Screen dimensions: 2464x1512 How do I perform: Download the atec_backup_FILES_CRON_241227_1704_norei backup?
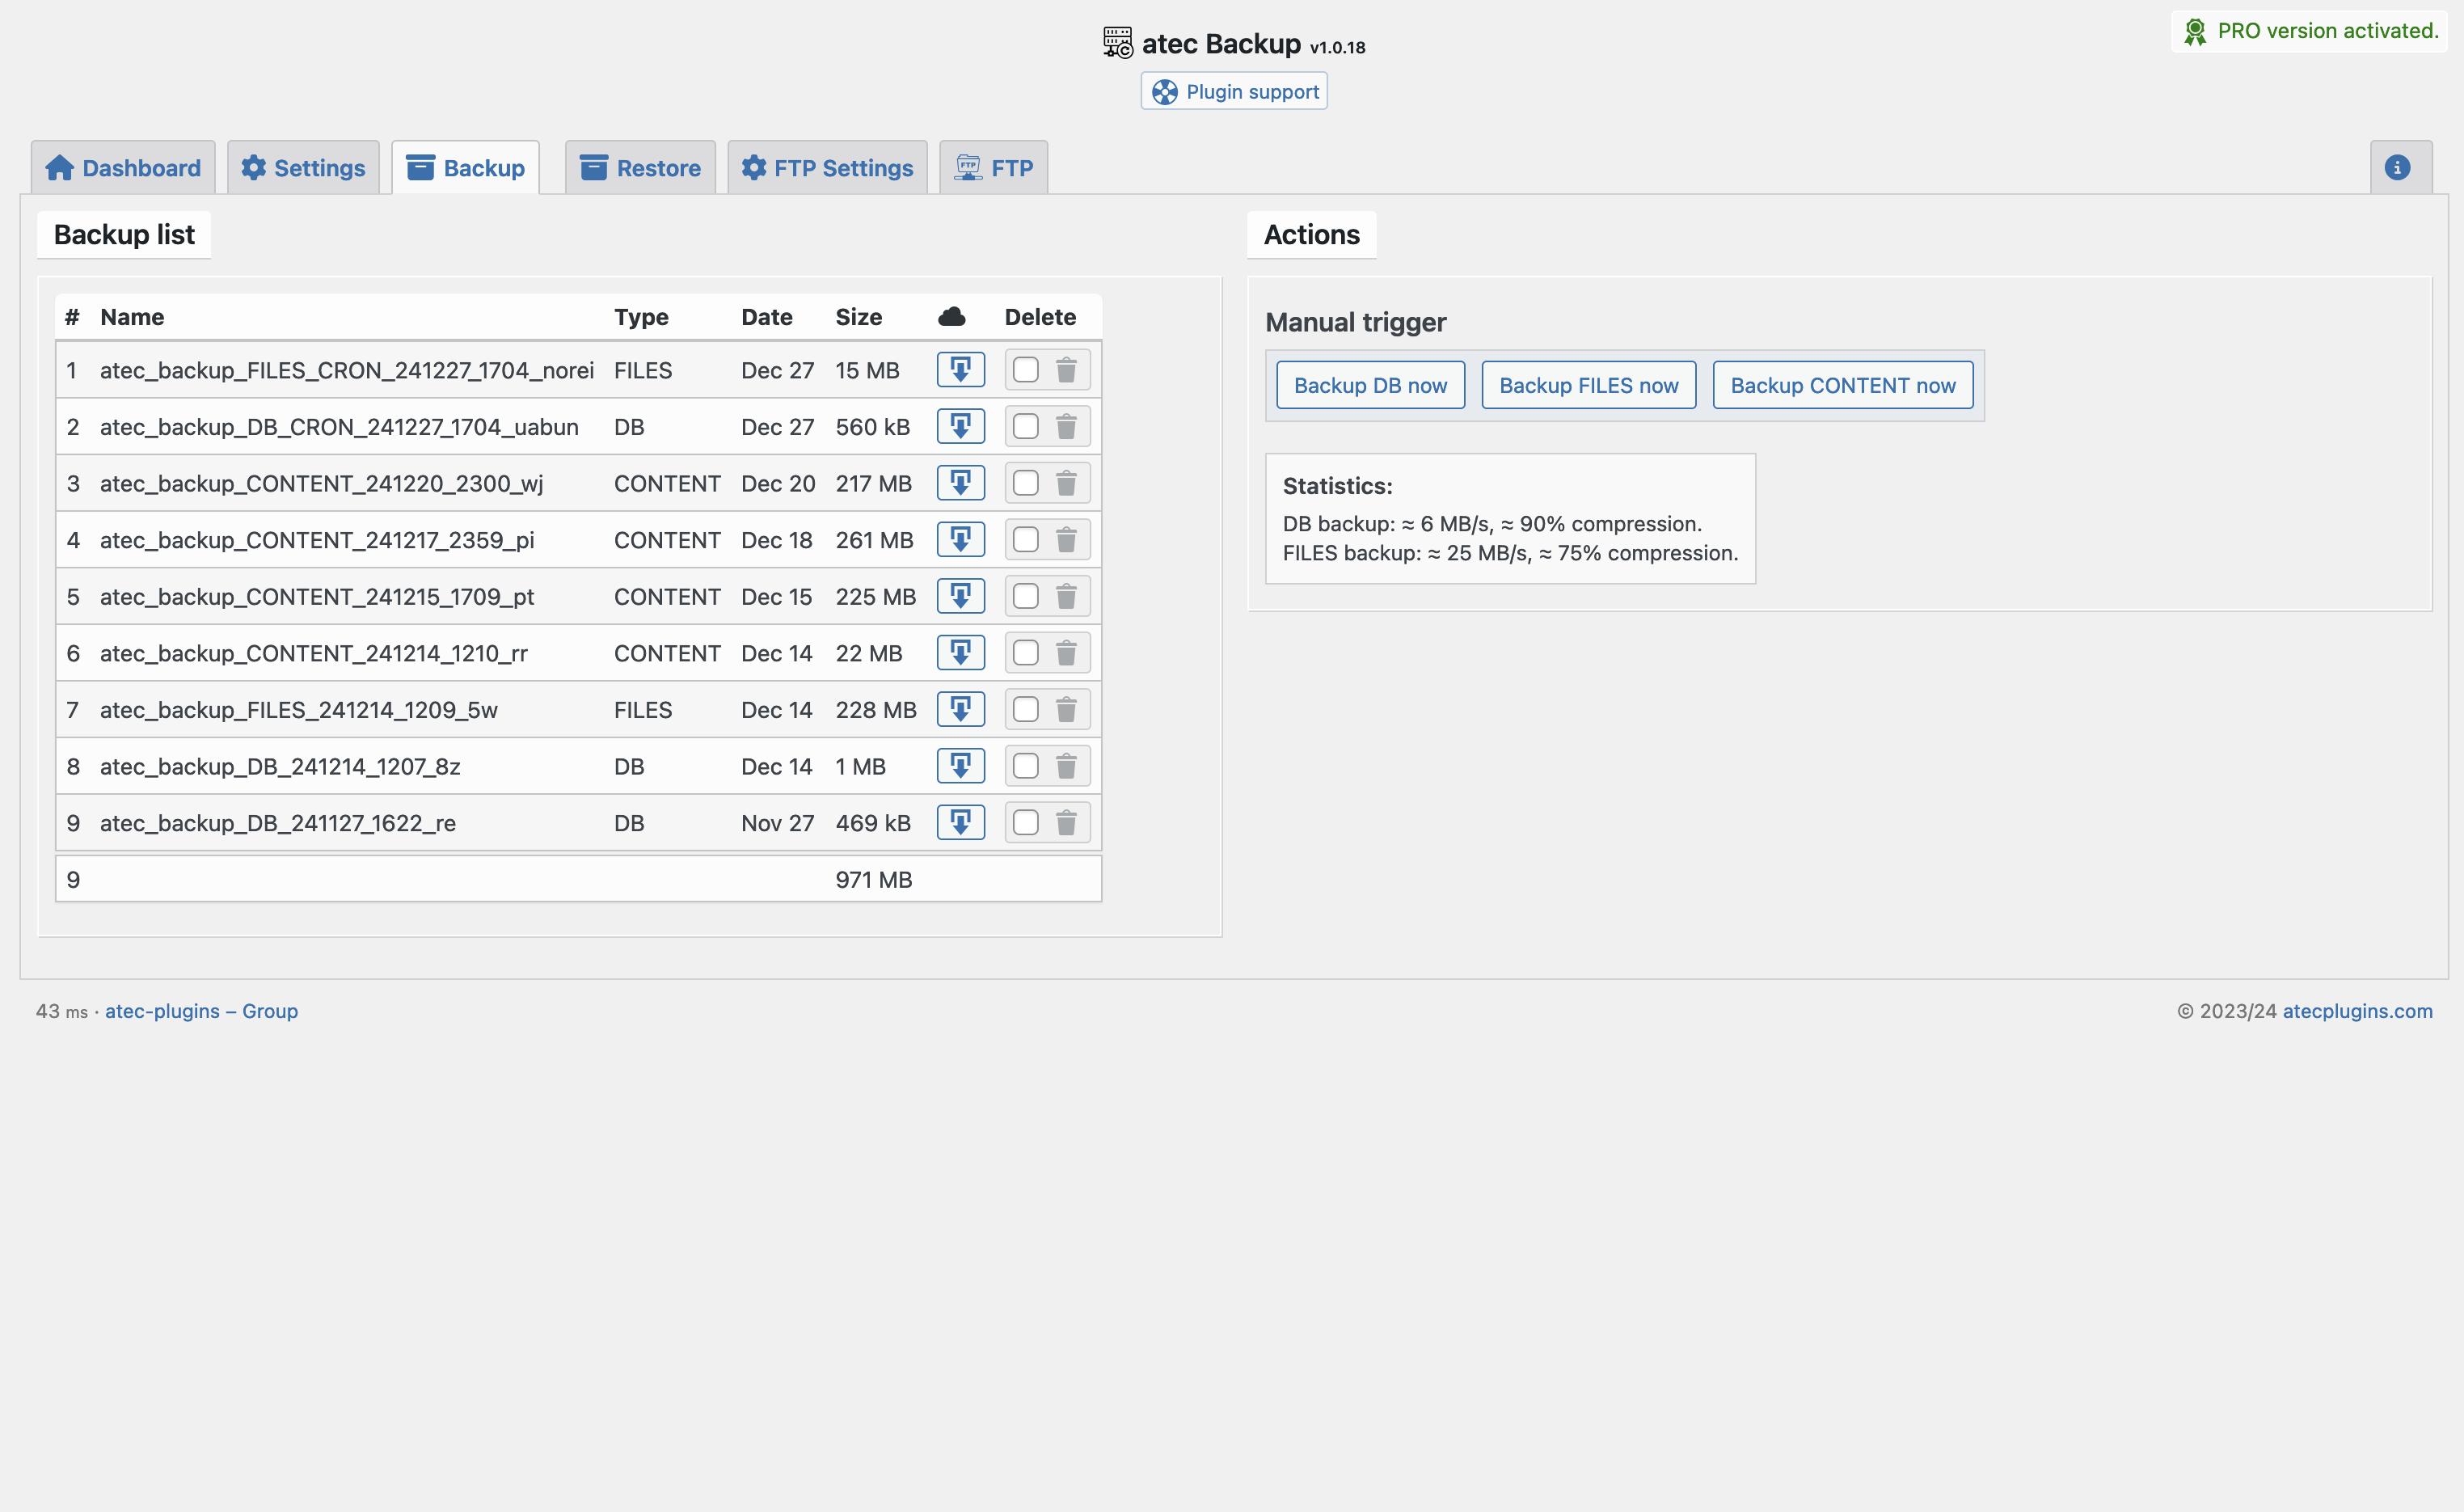point(960,370)
